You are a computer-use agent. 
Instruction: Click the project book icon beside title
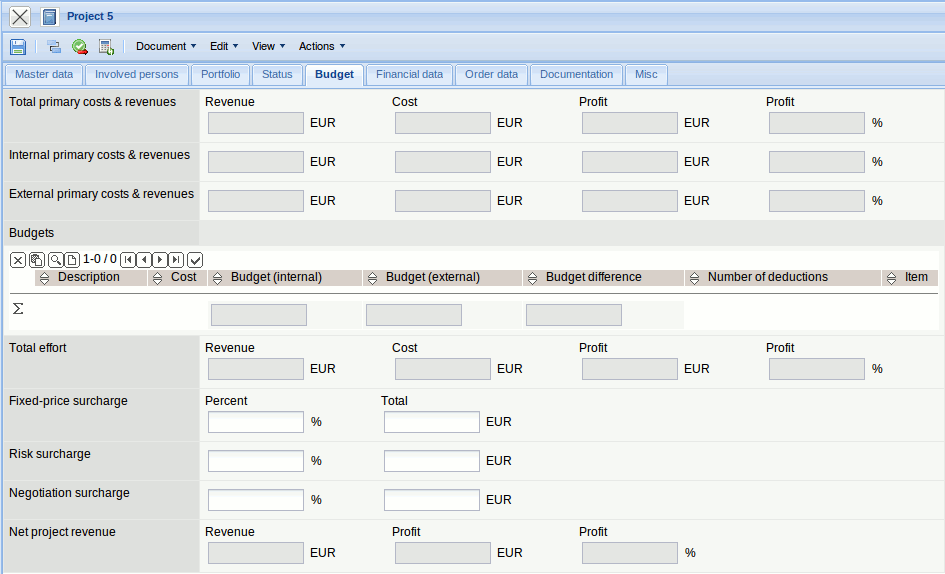pos(50,17)
